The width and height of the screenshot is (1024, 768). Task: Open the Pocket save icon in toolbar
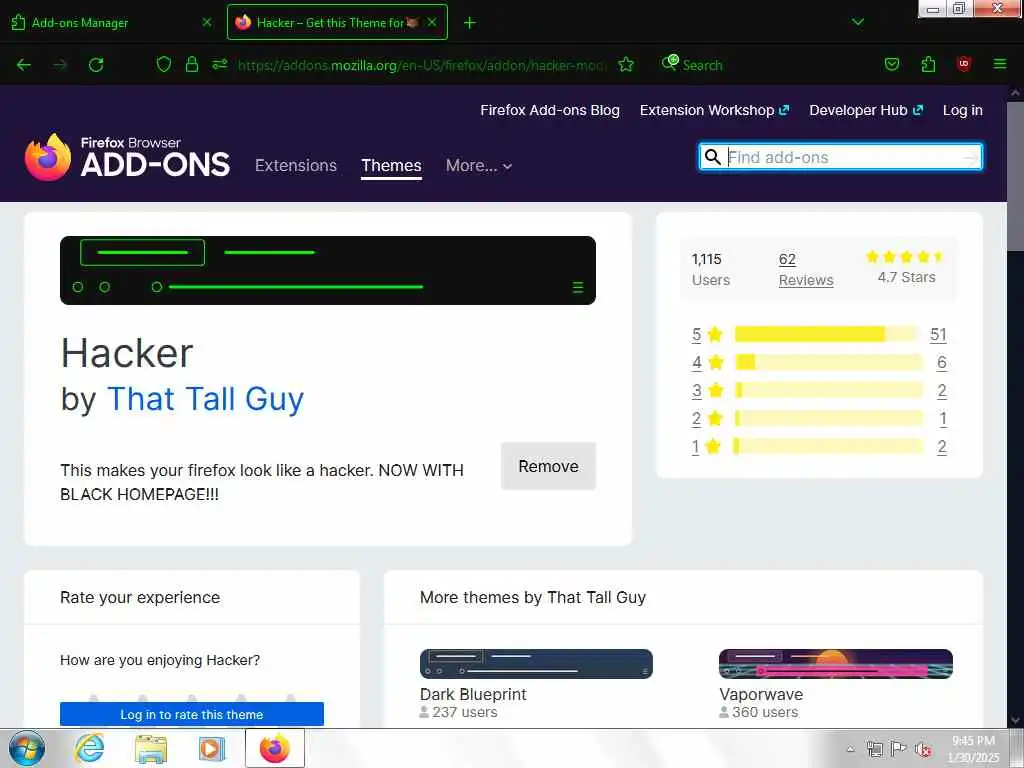point(891,64)
